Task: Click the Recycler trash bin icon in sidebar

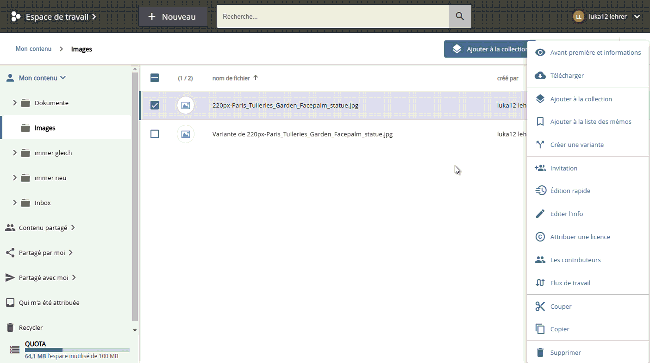Action: tap(10, 327)
